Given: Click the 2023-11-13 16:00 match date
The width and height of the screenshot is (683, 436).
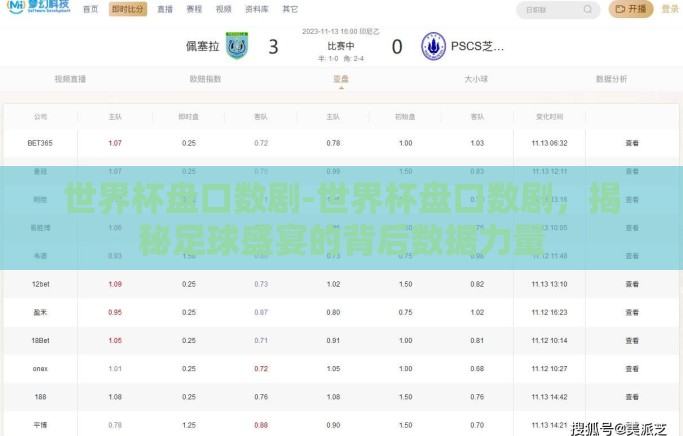Looking at the screenshot, I should point(330,31).
